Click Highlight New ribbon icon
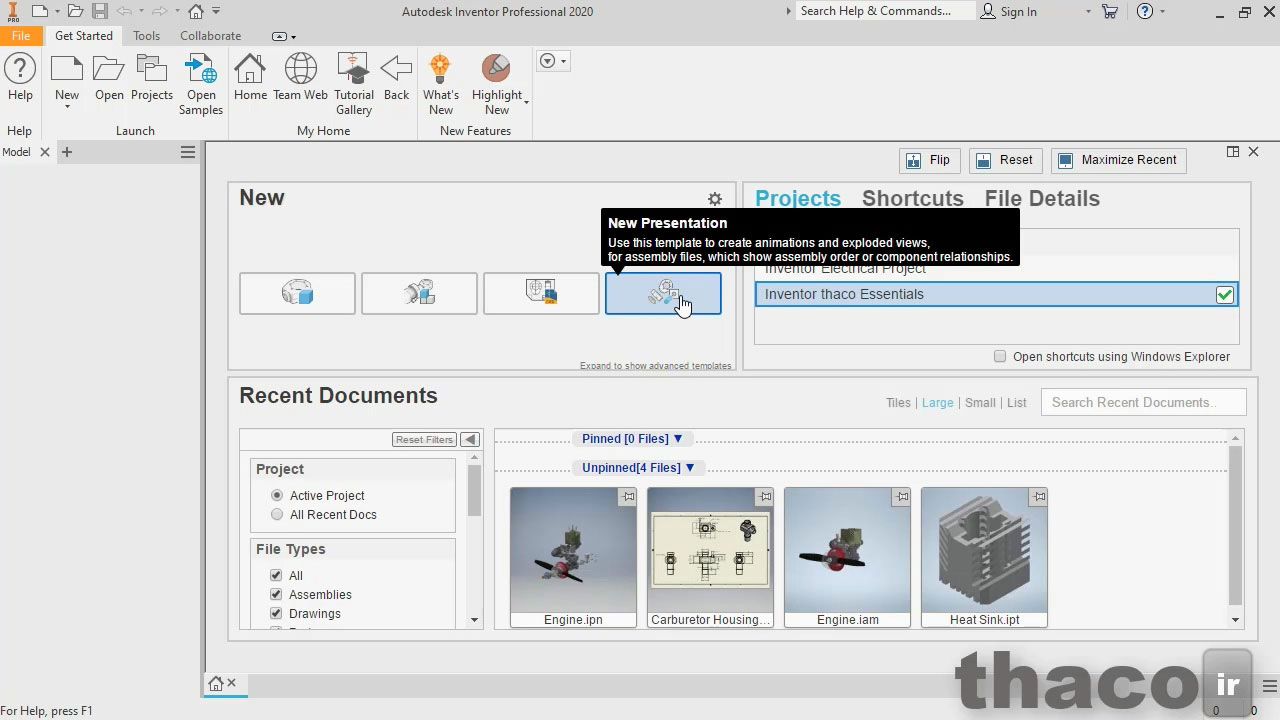The width and height of the screenshot is (1280, 720). (496, 70)
